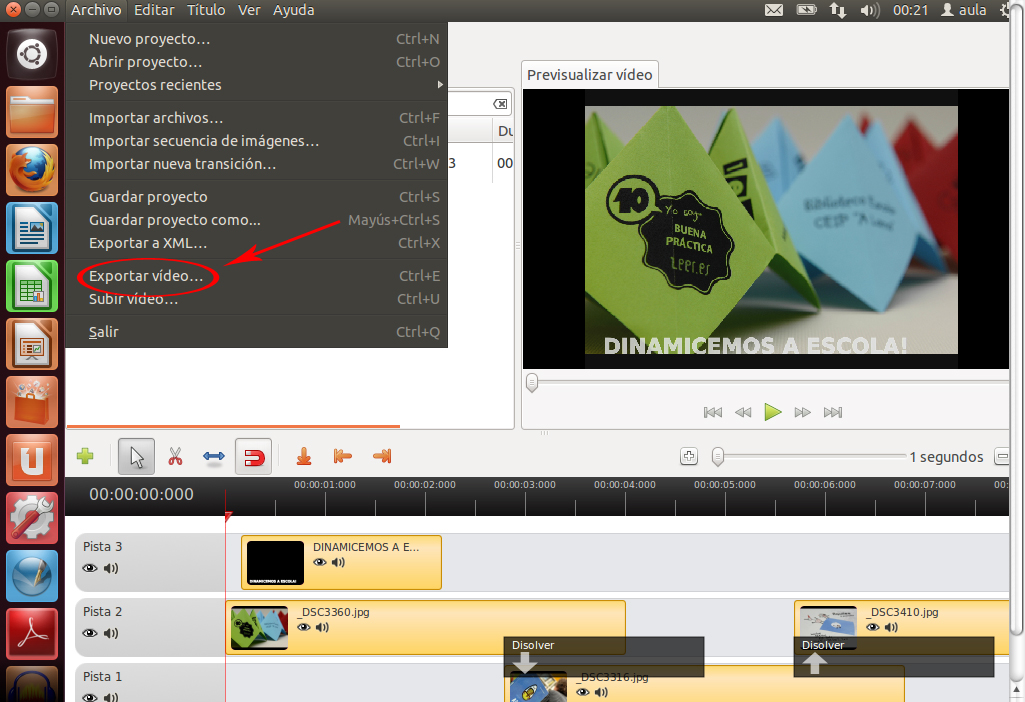The width and height of the screenshot is (1025, 702).
Task: Jump to next marker
Action: point(381,457)
